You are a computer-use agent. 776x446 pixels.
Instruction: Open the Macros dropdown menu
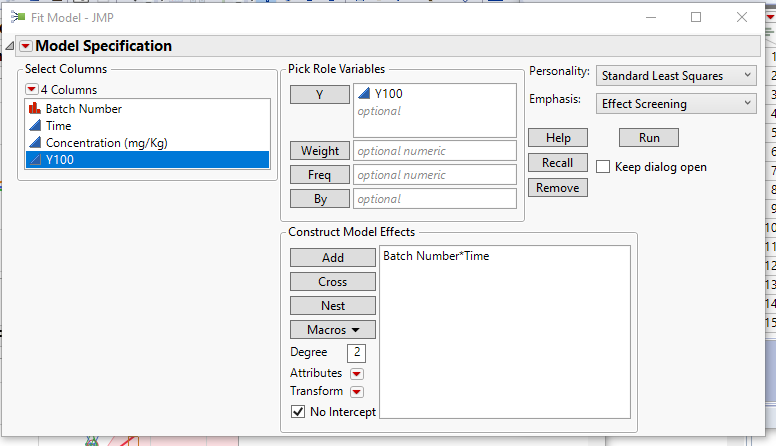pos(333,330)
